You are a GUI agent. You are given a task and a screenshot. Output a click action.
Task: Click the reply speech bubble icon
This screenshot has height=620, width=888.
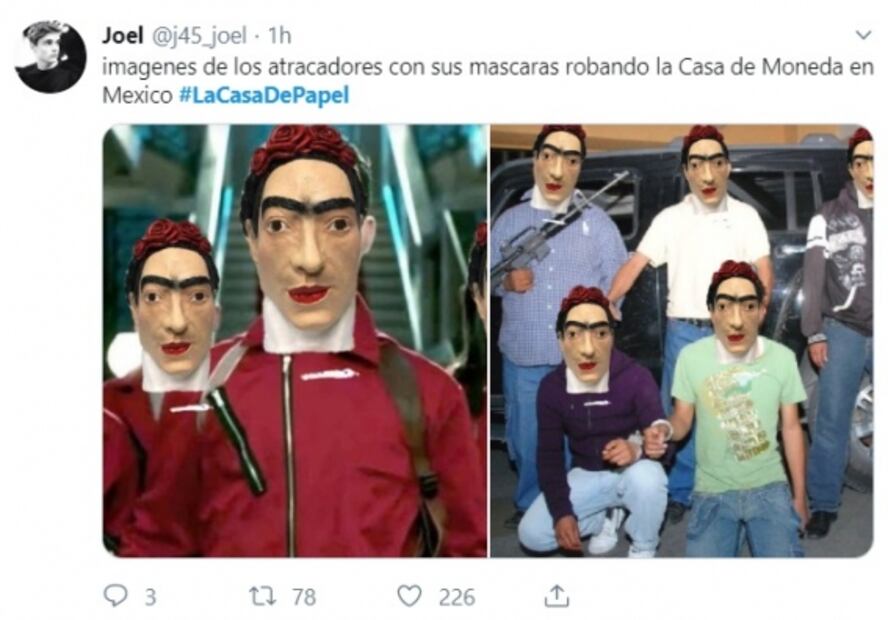[116, 596]
